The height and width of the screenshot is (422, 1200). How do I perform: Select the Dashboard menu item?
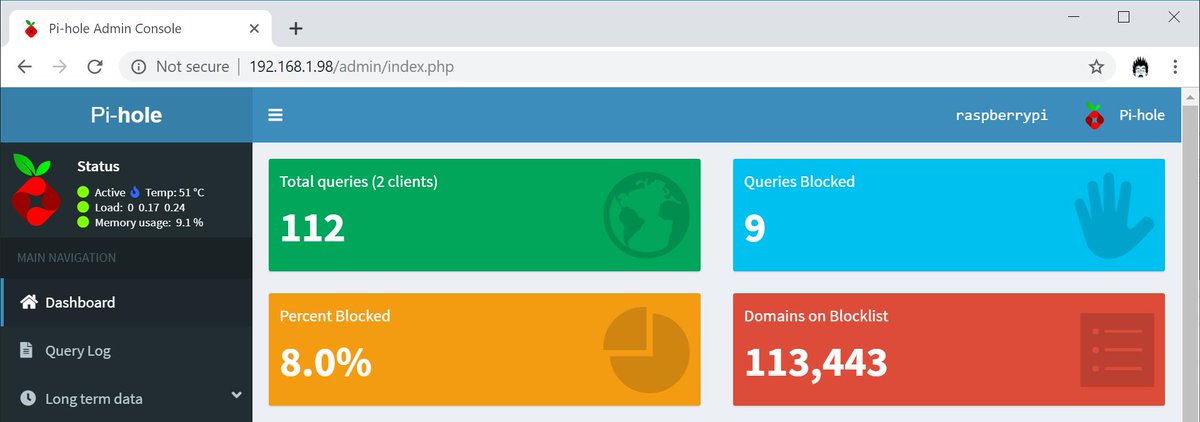[x=80, y=302]
